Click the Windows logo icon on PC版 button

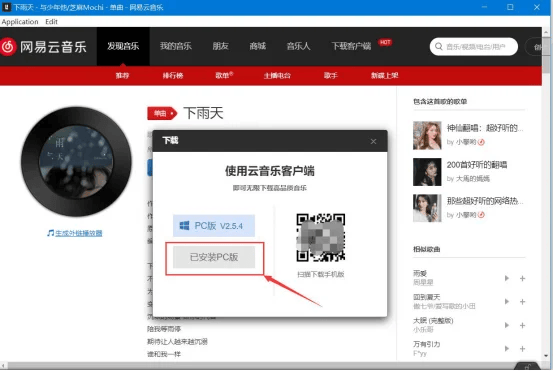tap(184, 226)
